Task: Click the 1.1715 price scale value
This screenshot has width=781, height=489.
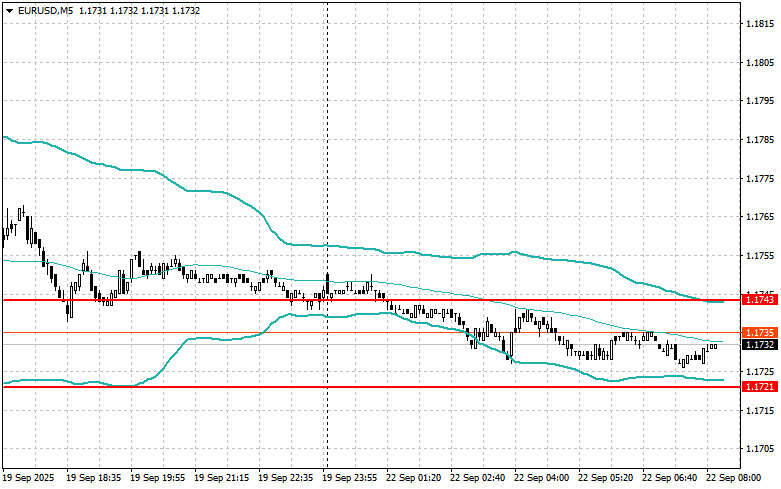Action: tap(760, 411)
